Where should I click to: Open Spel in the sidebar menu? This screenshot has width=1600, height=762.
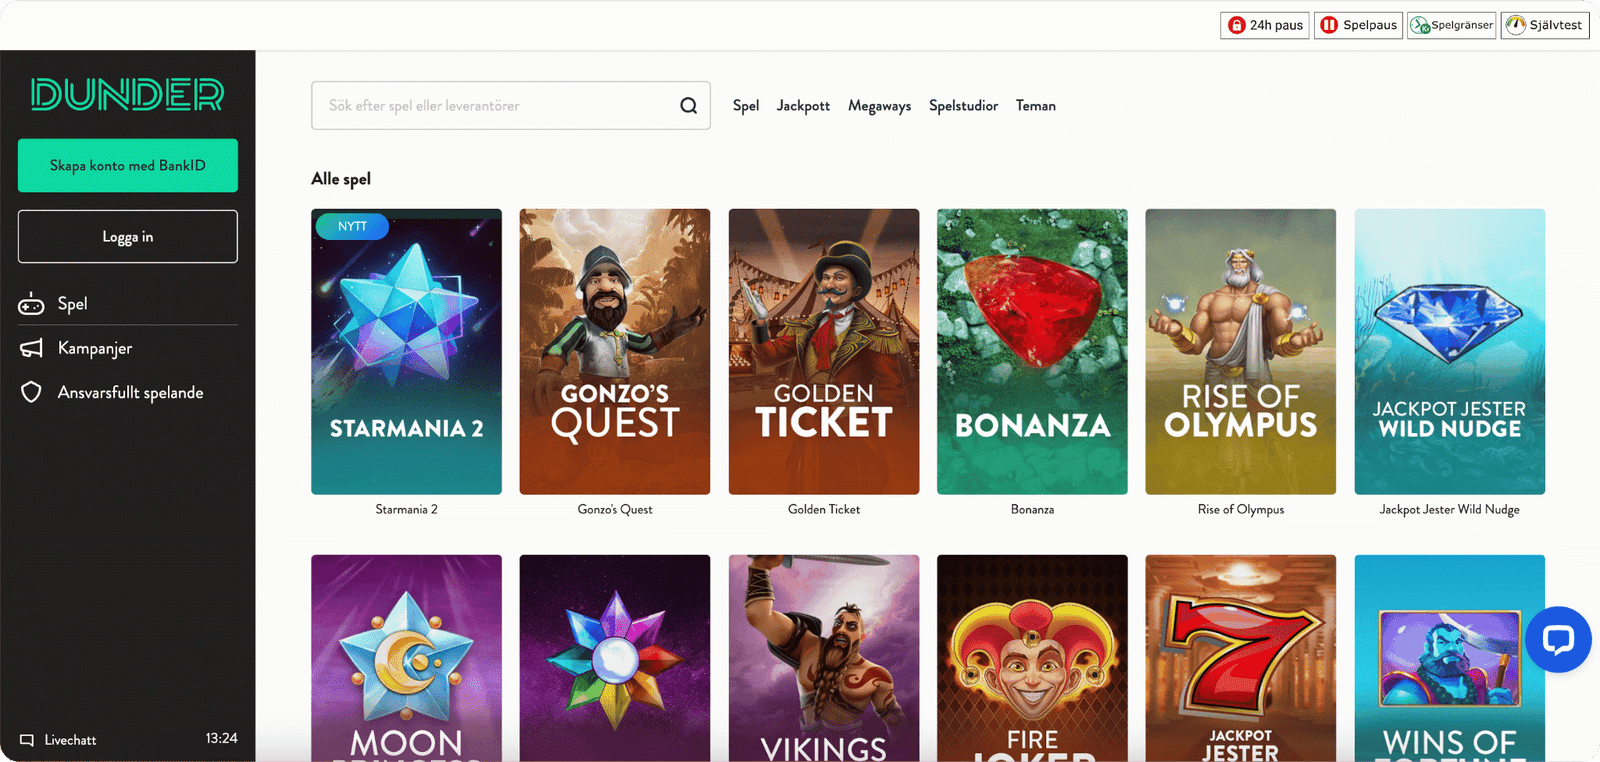(x=128, y=304)
